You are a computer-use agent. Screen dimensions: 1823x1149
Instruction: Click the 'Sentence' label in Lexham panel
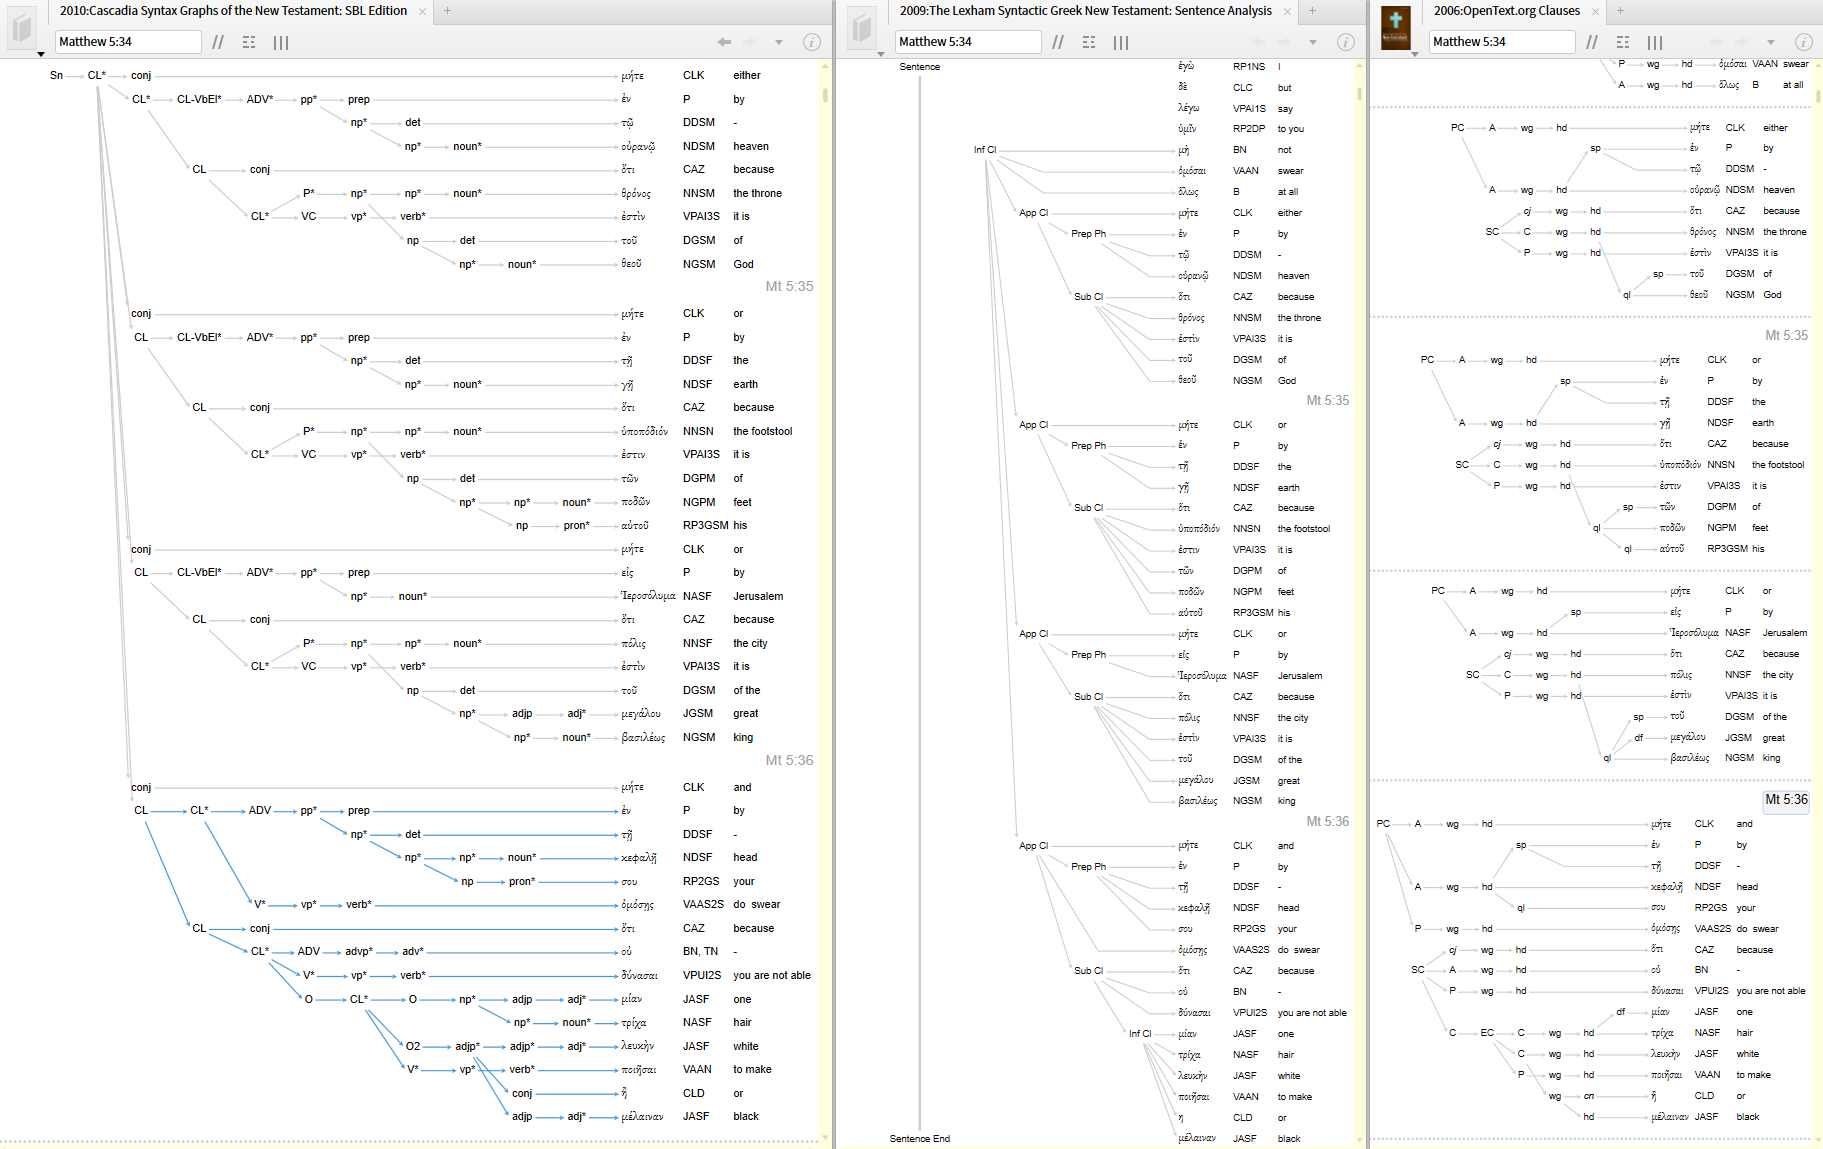point(919,67)
